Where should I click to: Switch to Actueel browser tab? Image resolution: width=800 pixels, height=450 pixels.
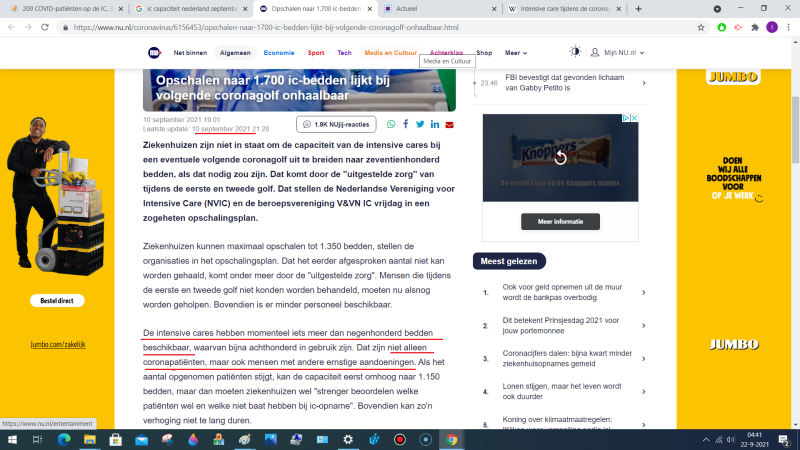pos(440,9)
